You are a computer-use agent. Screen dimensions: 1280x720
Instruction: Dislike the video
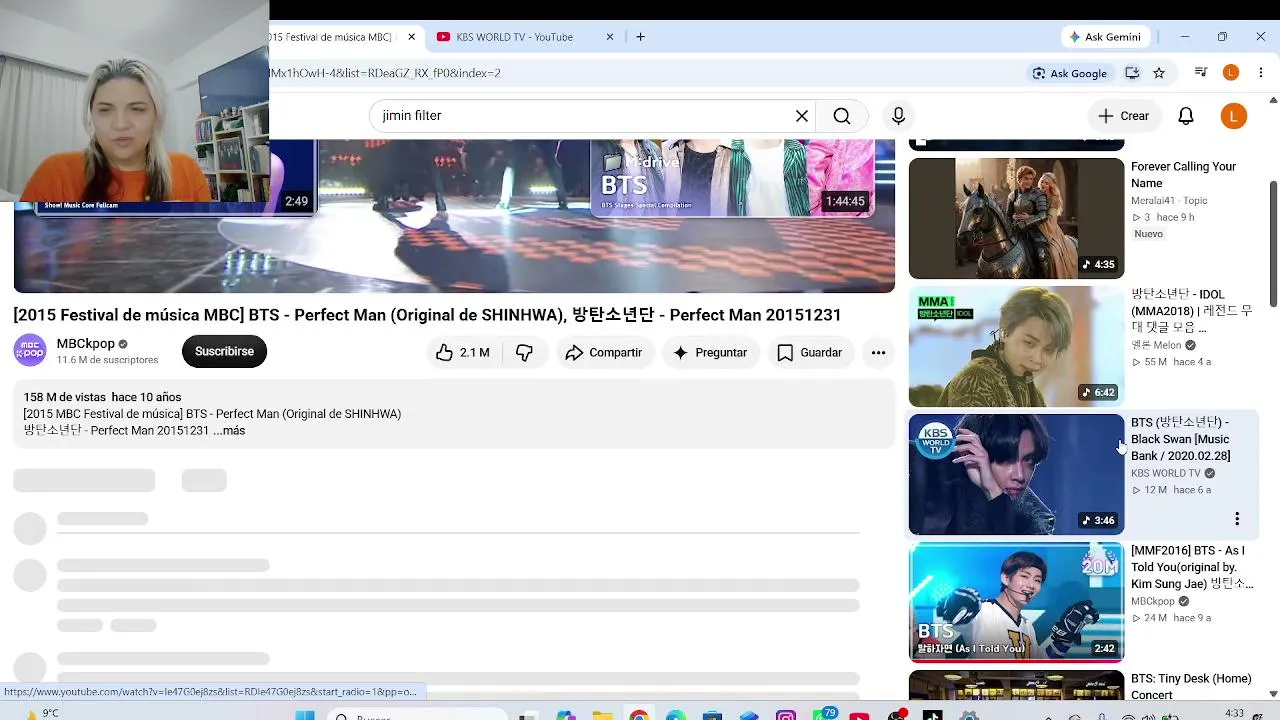click(x=524, y=352)
